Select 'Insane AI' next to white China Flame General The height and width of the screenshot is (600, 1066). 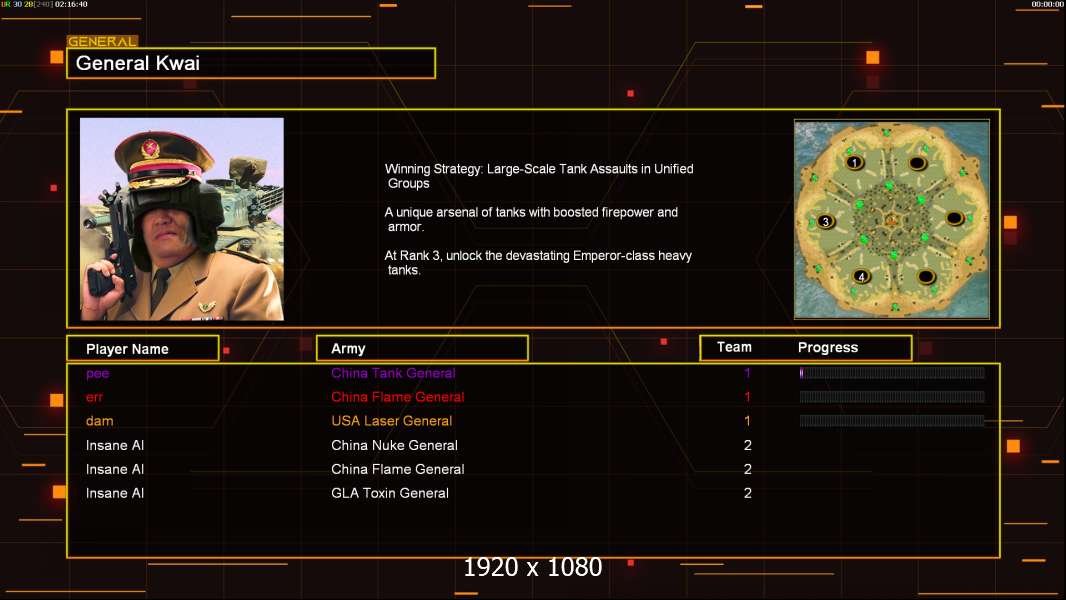[115, 469]
